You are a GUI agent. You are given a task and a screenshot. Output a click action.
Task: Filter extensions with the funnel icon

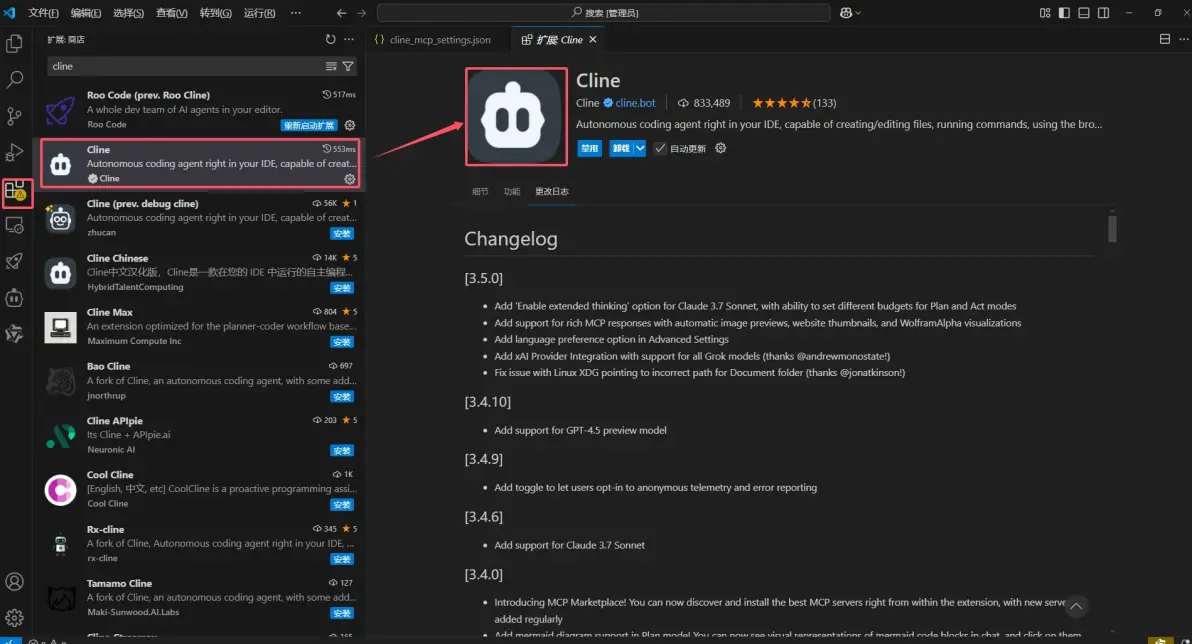pyautogui.click(x=348, y=66)
